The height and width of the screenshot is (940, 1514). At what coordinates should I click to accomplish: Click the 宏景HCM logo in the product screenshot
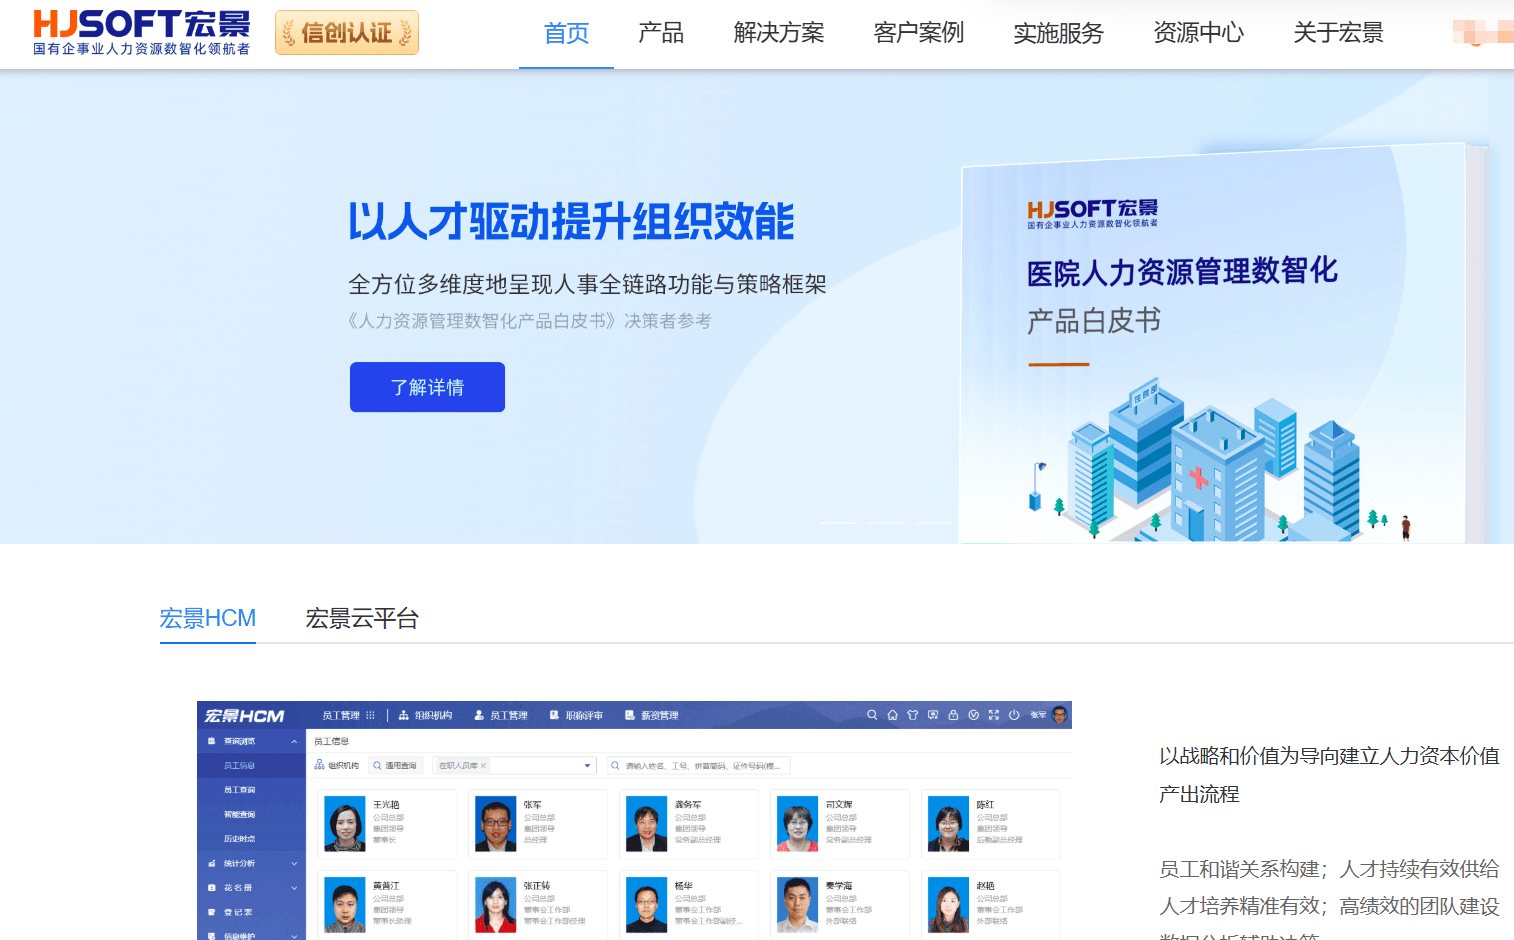click(244, 716)
